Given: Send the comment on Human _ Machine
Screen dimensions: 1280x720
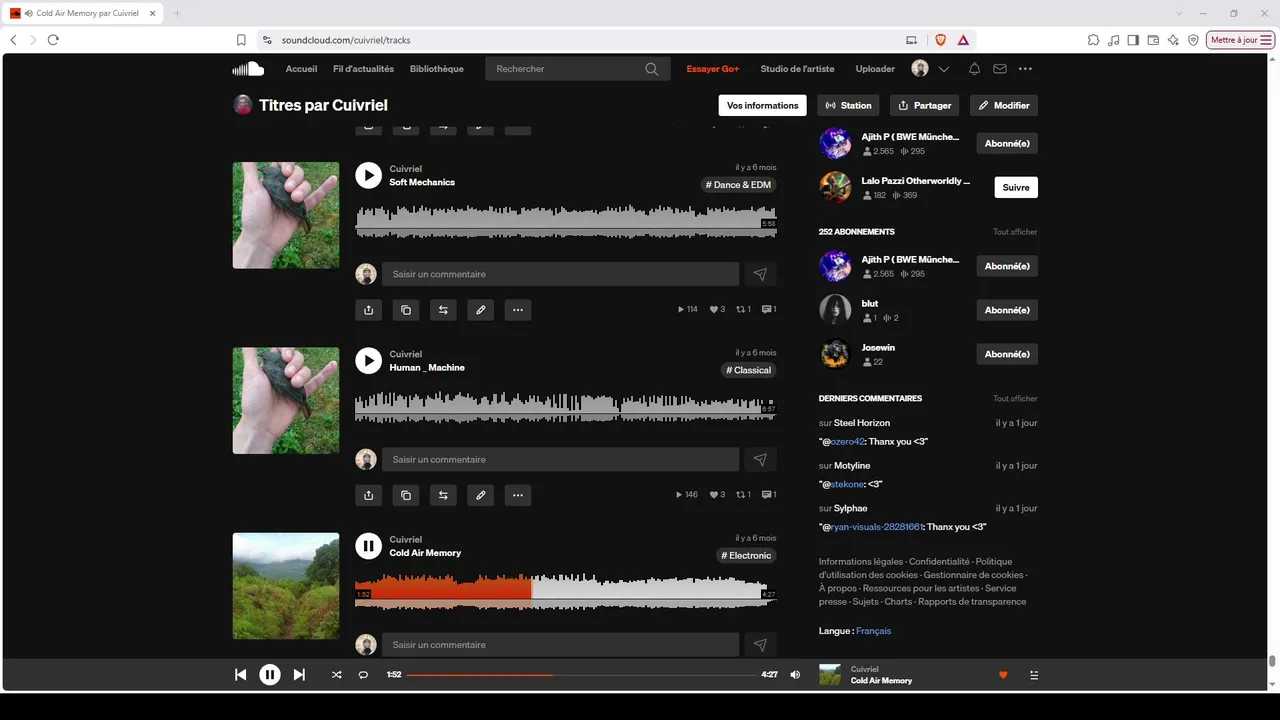Looking at the screenshot, I should (x=760, y=459).
